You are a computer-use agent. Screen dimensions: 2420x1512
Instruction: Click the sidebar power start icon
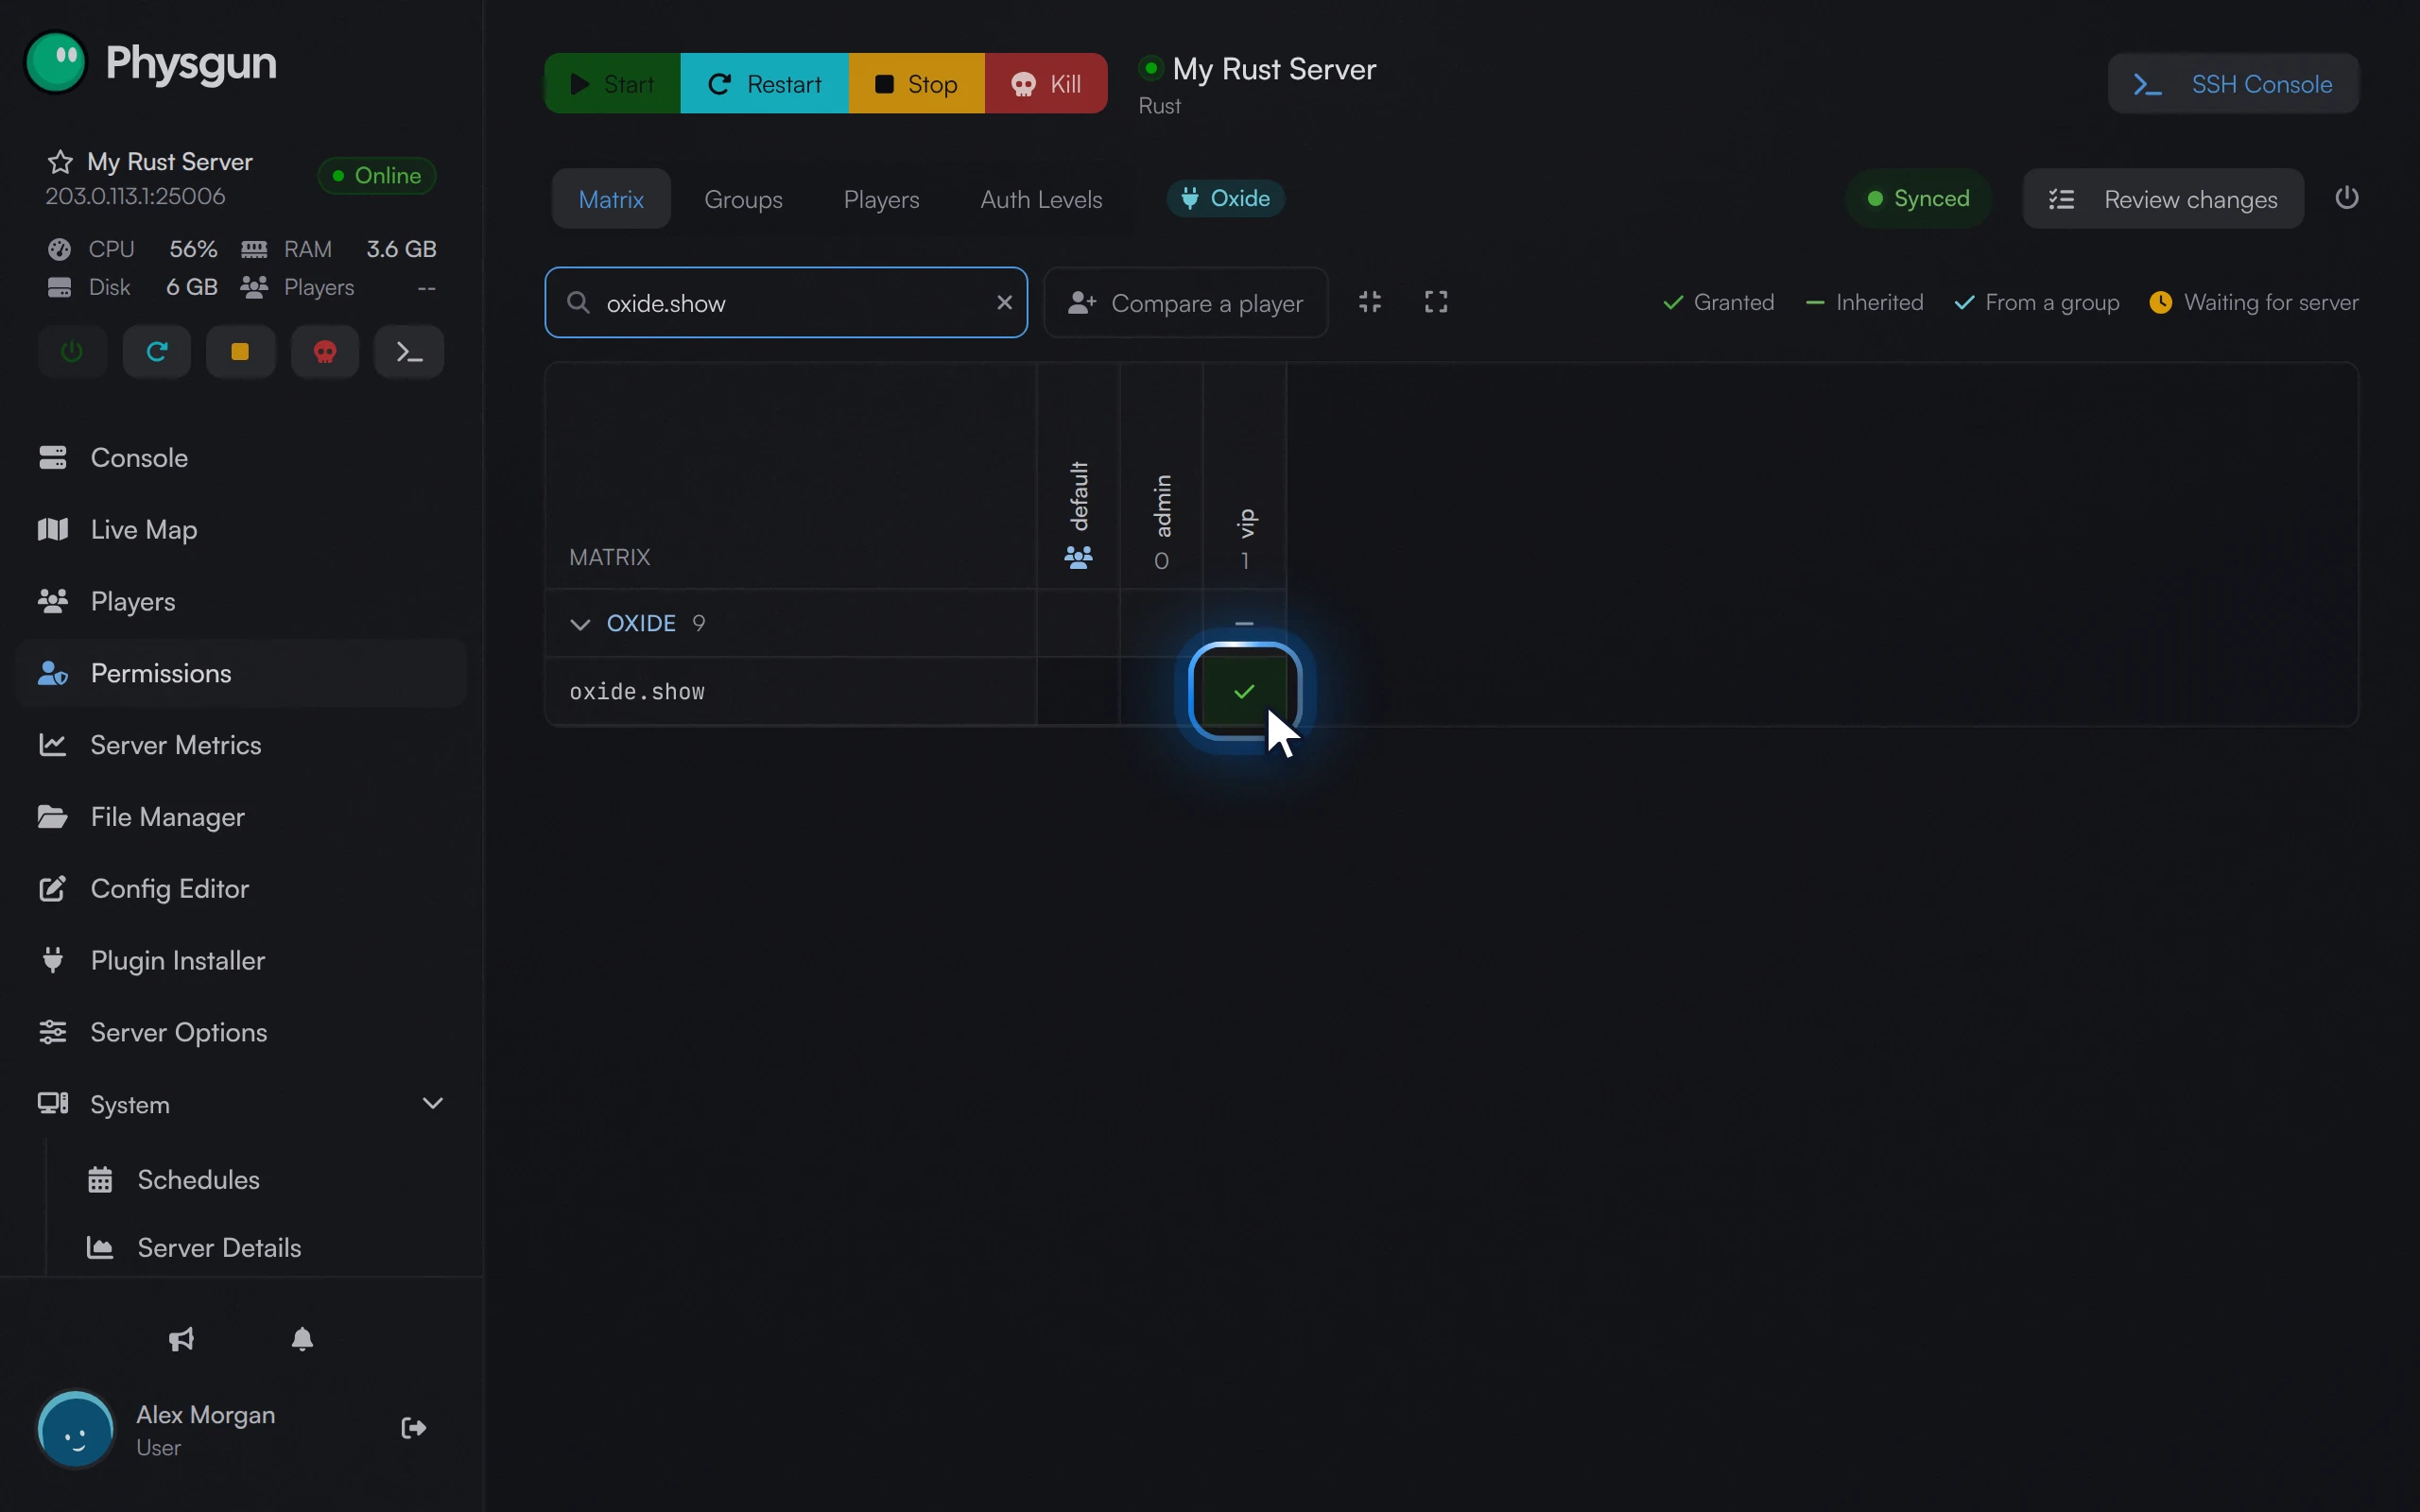coord(72,352)
